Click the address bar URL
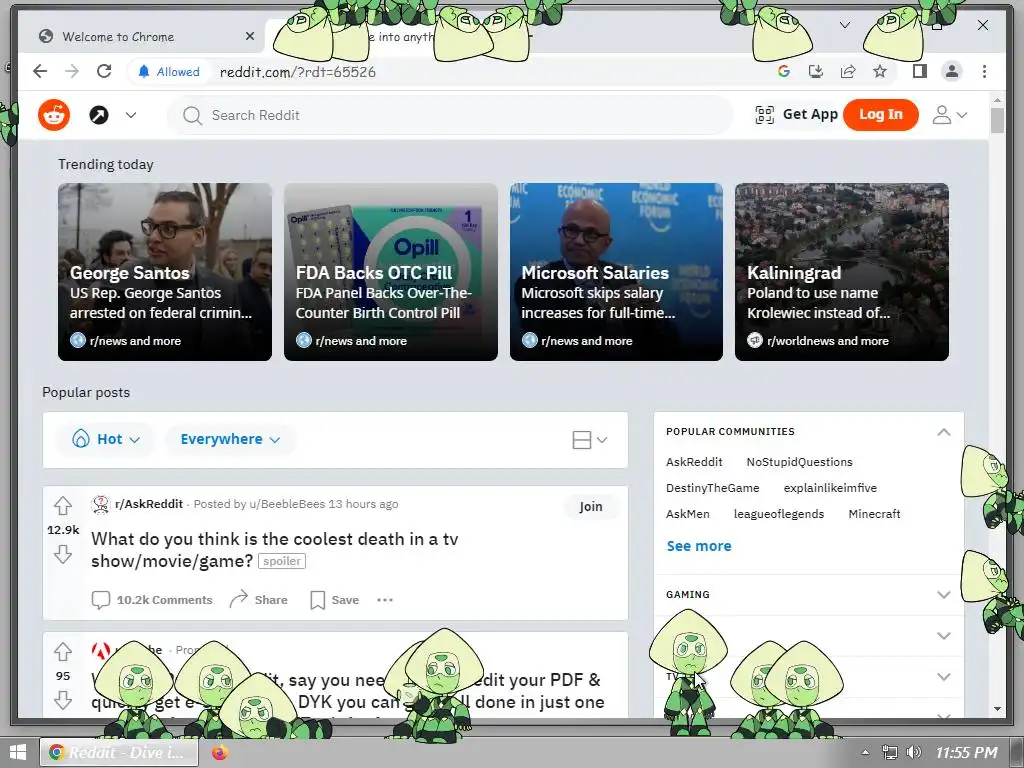 pyautogui.click(x=298, y=72)
